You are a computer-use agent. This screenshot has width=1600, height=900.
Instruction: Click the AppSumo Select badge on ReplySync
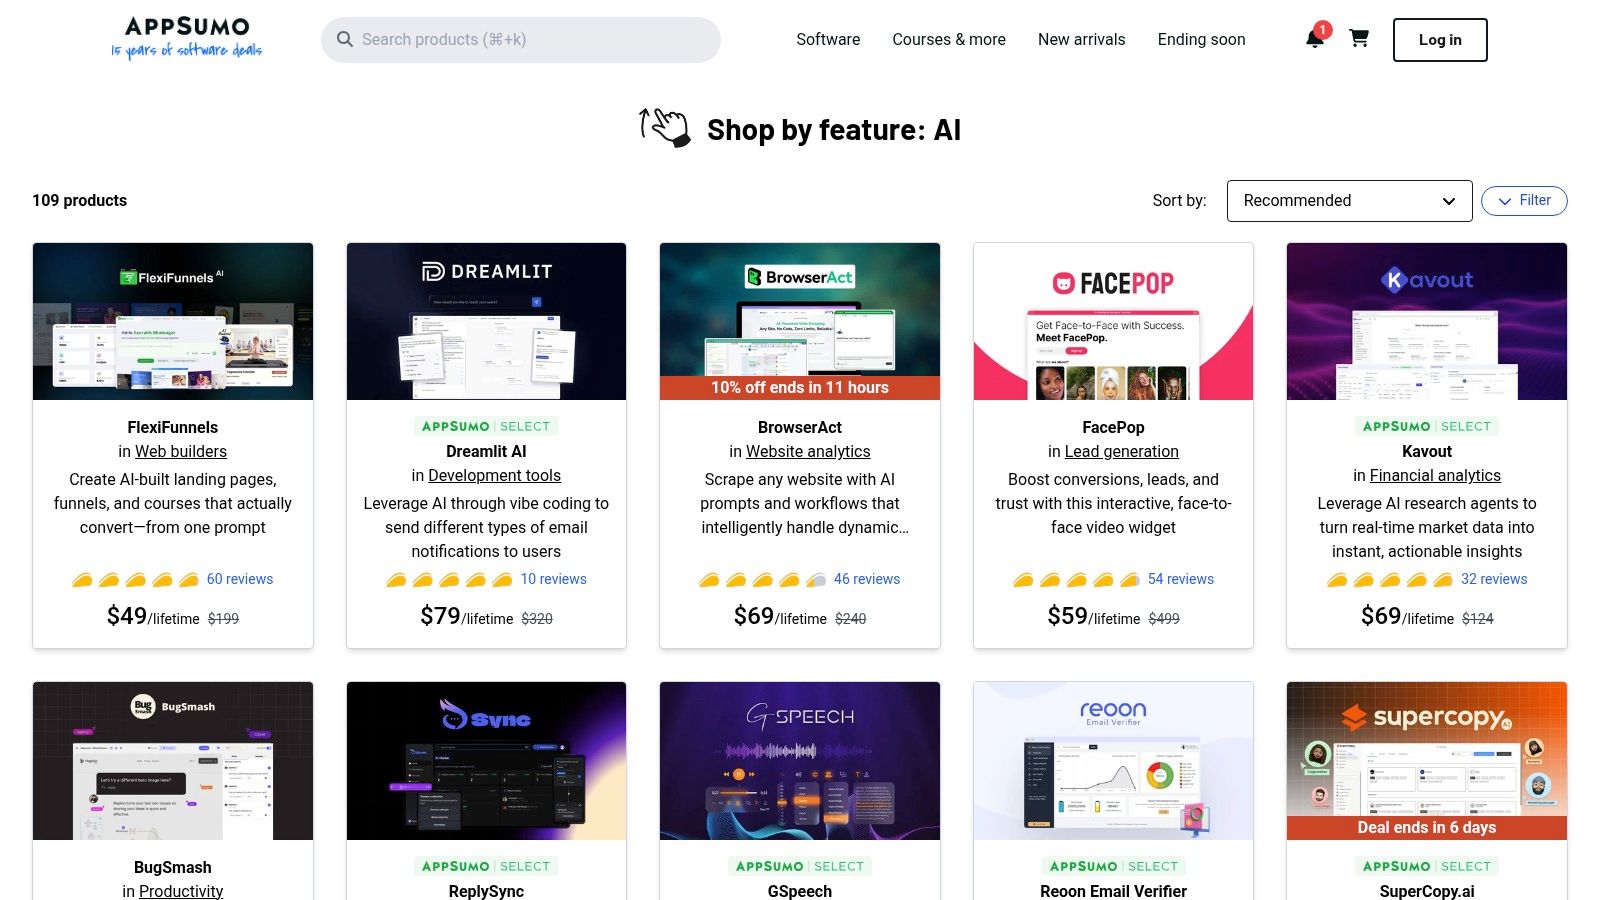(486, 866)
